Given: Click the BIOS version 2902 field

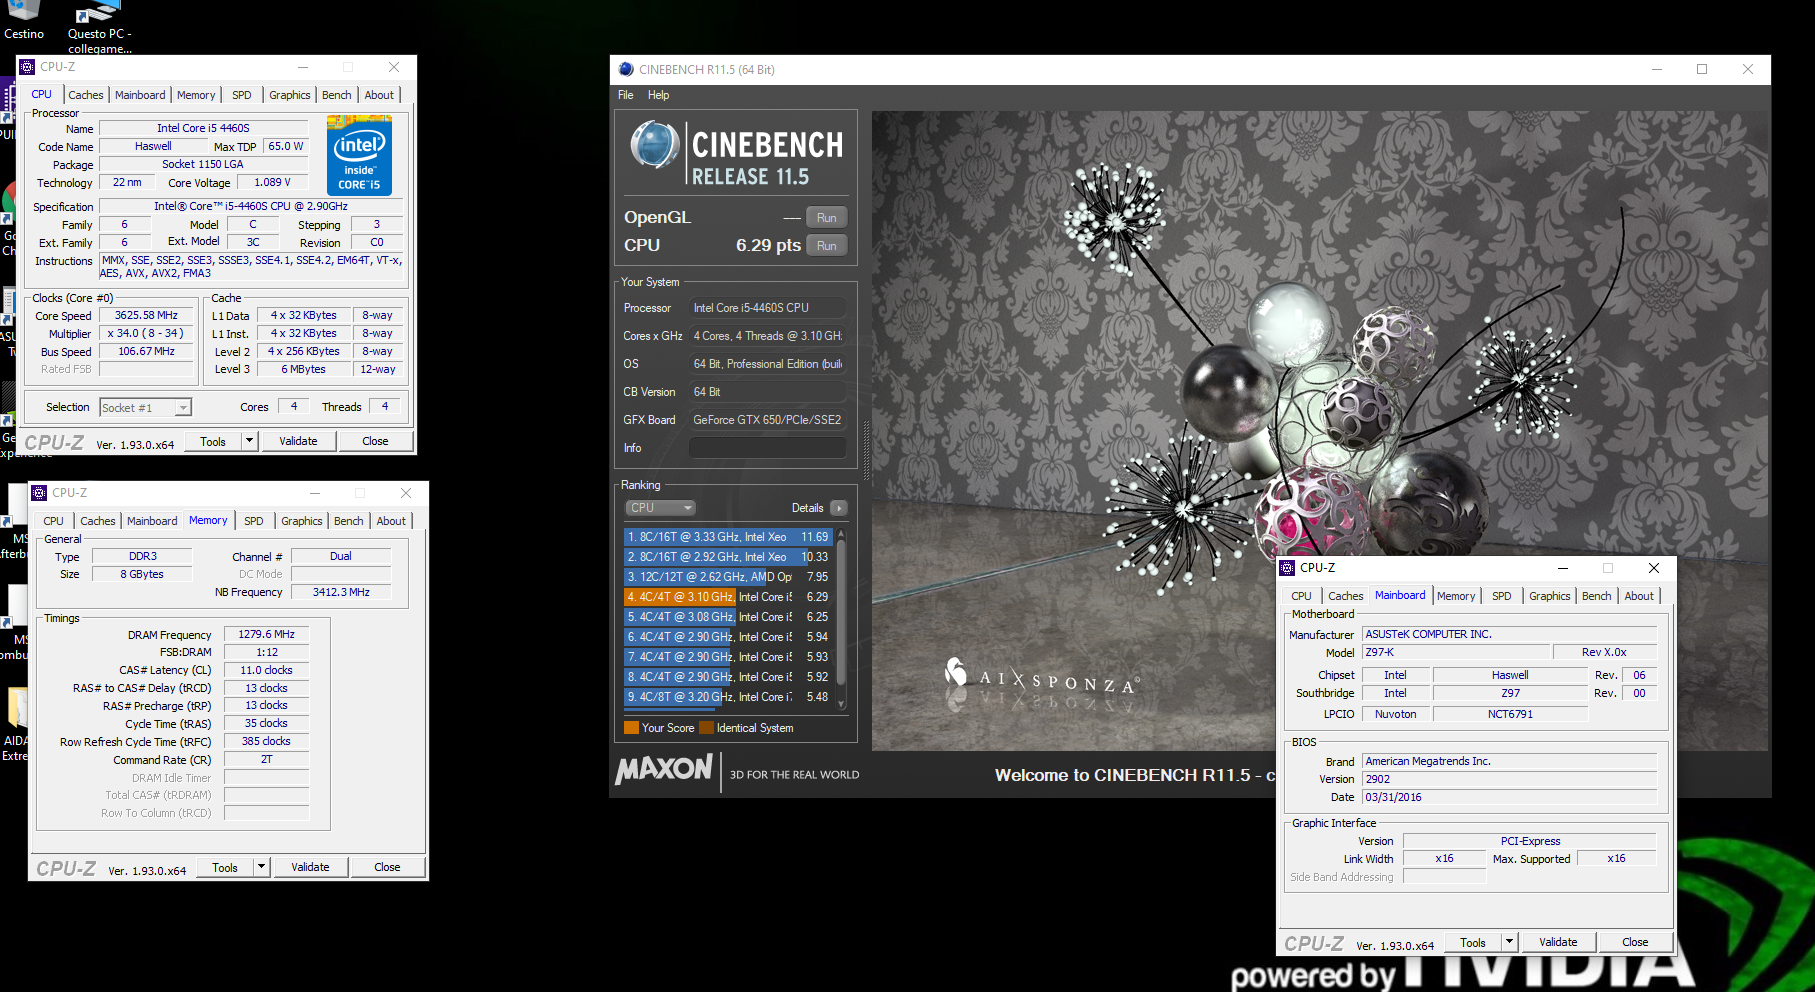Looking at the screenshot, I should click(1510, 779).
